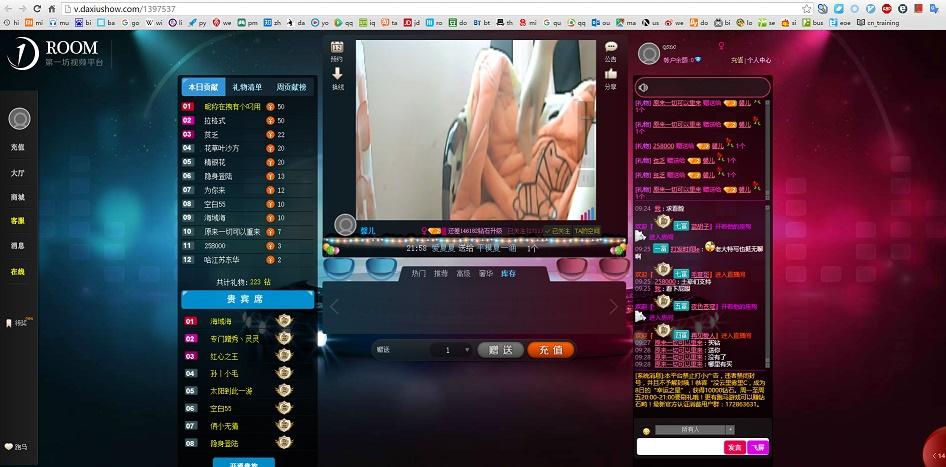Click the host avatar below the video
This screenshot has height=467, width=946.
pyautogui.click(x=345, y=224)
